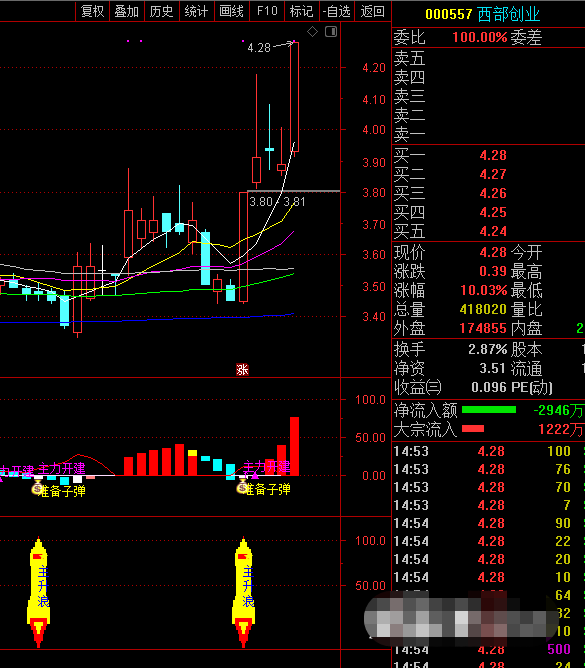This screenshot has height=668, width=585.
Task: Click the 标记 mark button
Action: (302, 11)
